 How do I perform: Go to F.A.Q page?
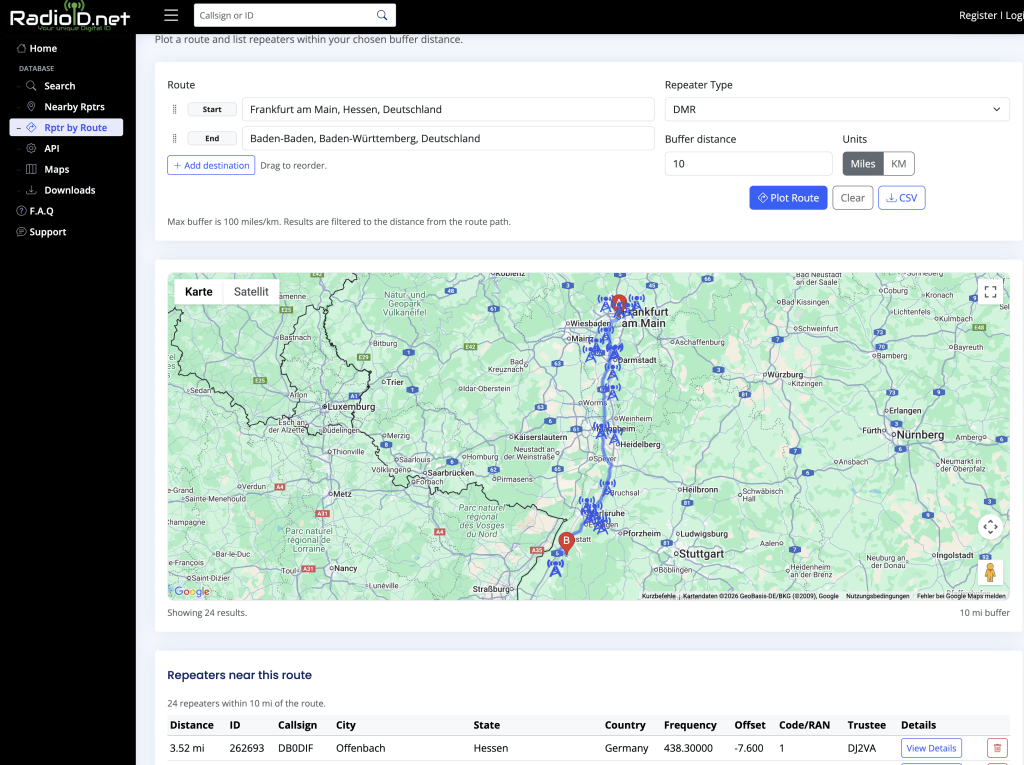click(x=41, y=211)
